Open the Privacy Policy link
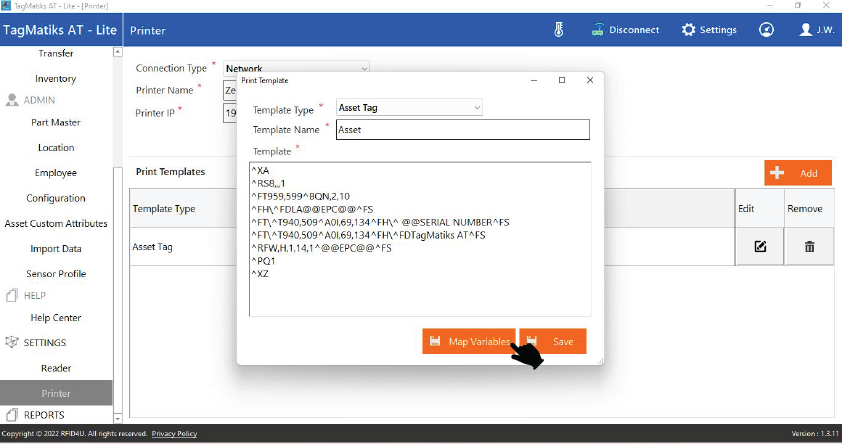This screenshot has height=444, width=842. click(x=174, y=434)
